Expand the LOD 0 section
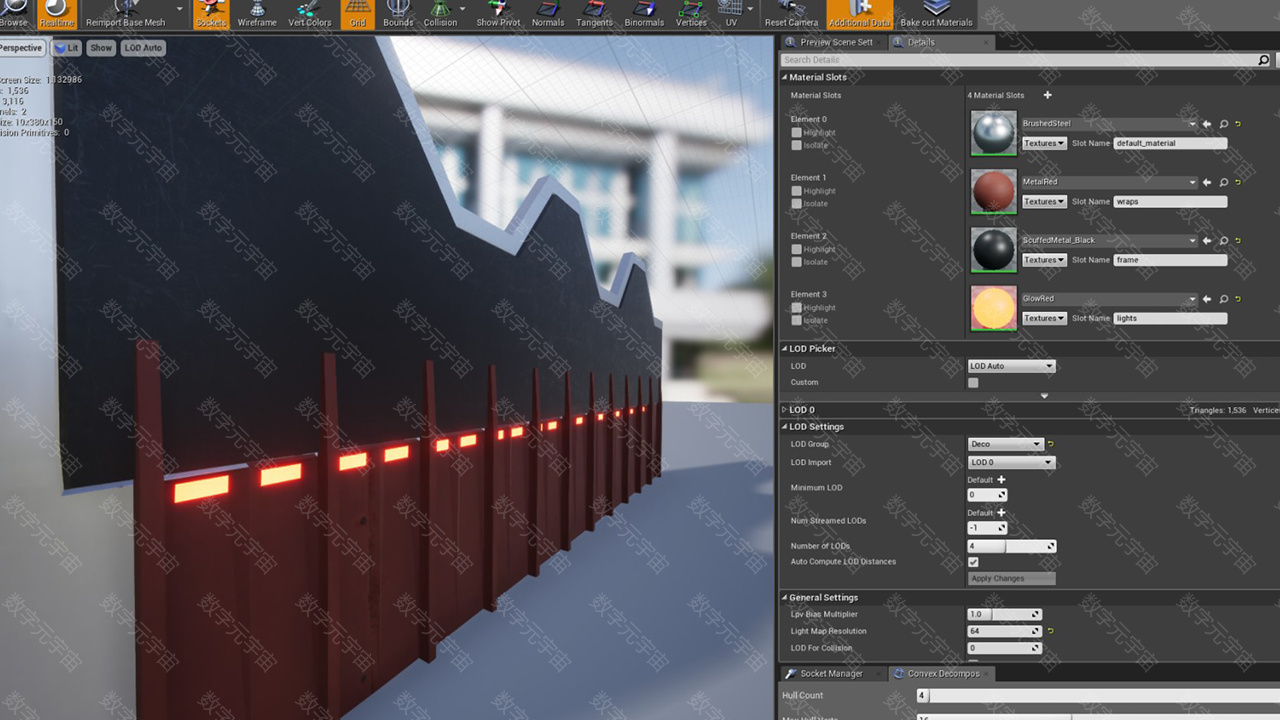The image size is (1280, 720). (x=784, y=410)
